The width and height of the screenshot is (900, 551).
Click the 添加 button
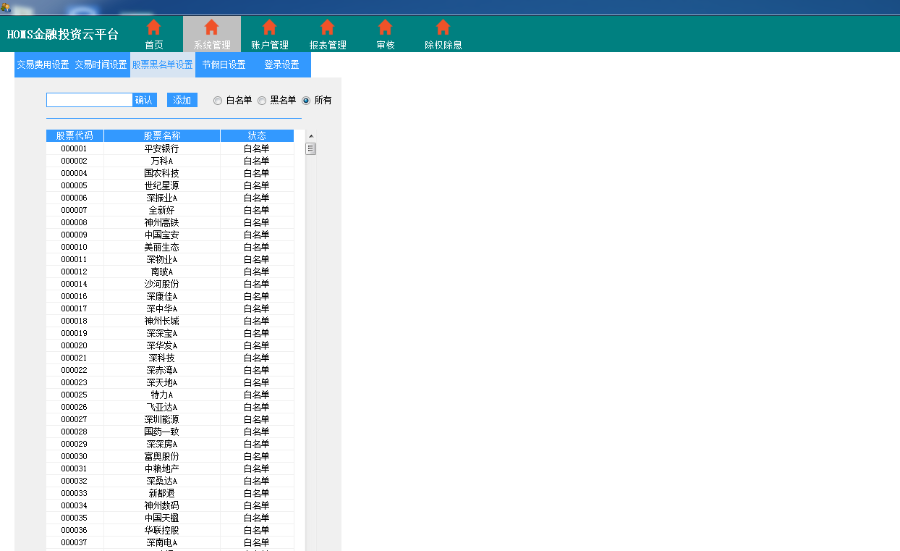pyautogui.click(x=182, y=100)
